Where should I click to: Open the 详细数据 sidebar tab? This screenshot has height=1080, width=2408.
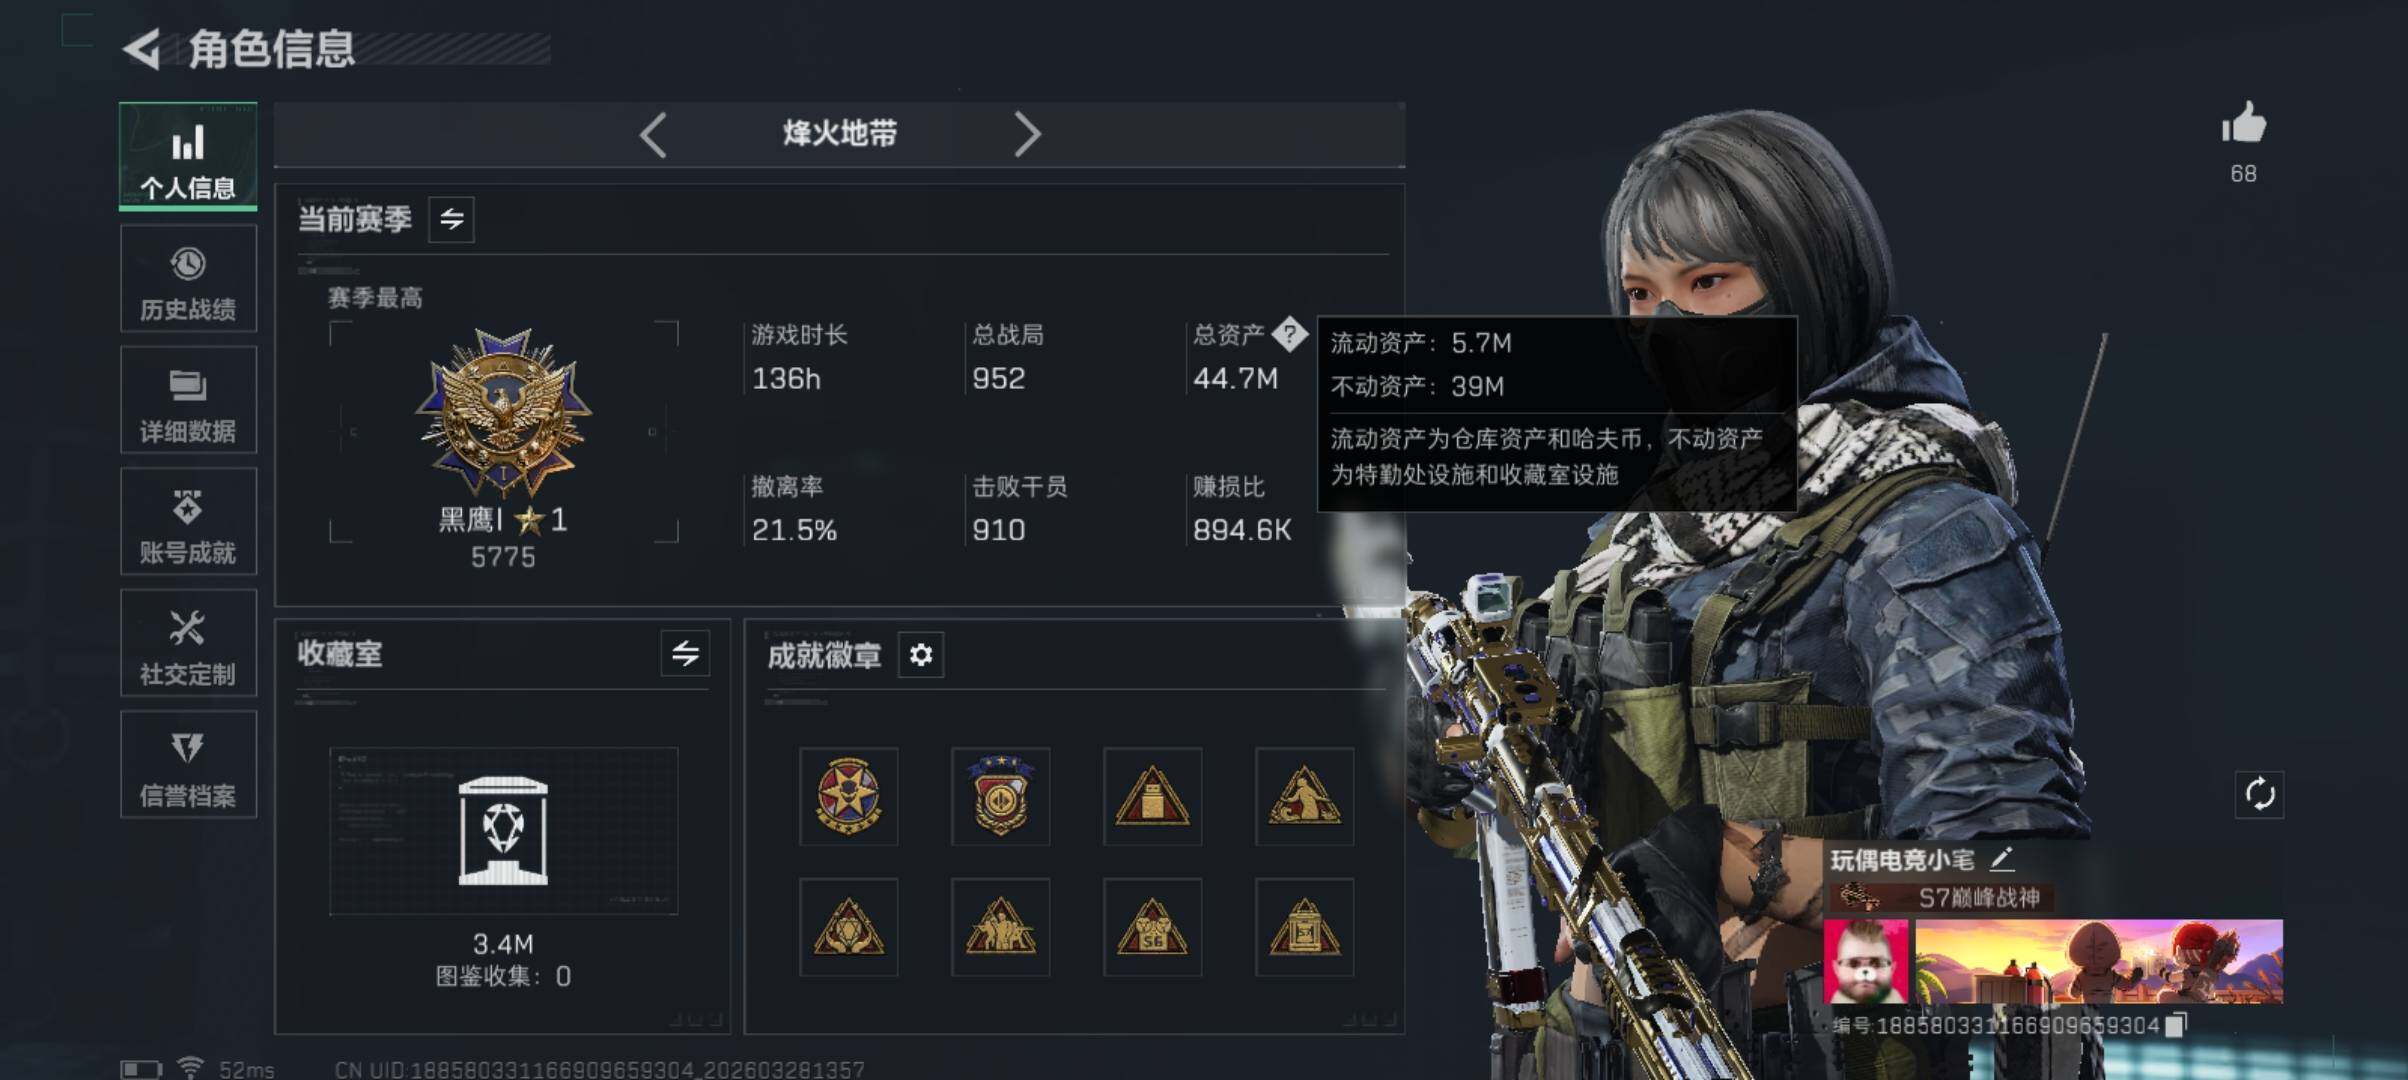point(188,400)
